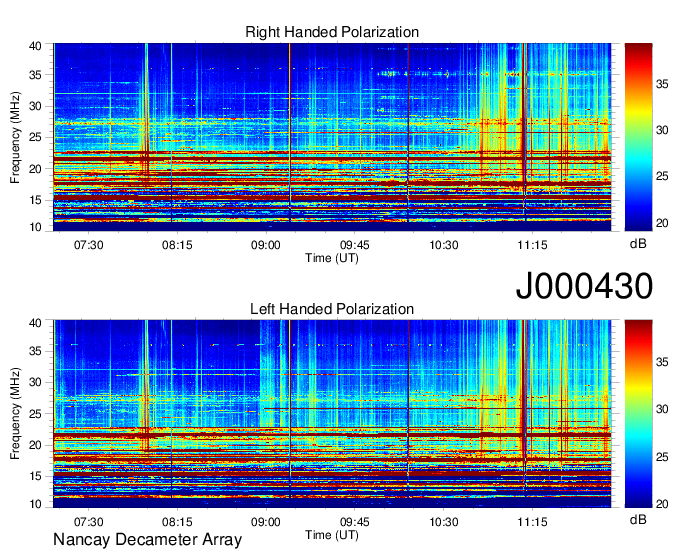Click the 30 dB label on lower colorbar
680x552 pixels.
point(662,409)
